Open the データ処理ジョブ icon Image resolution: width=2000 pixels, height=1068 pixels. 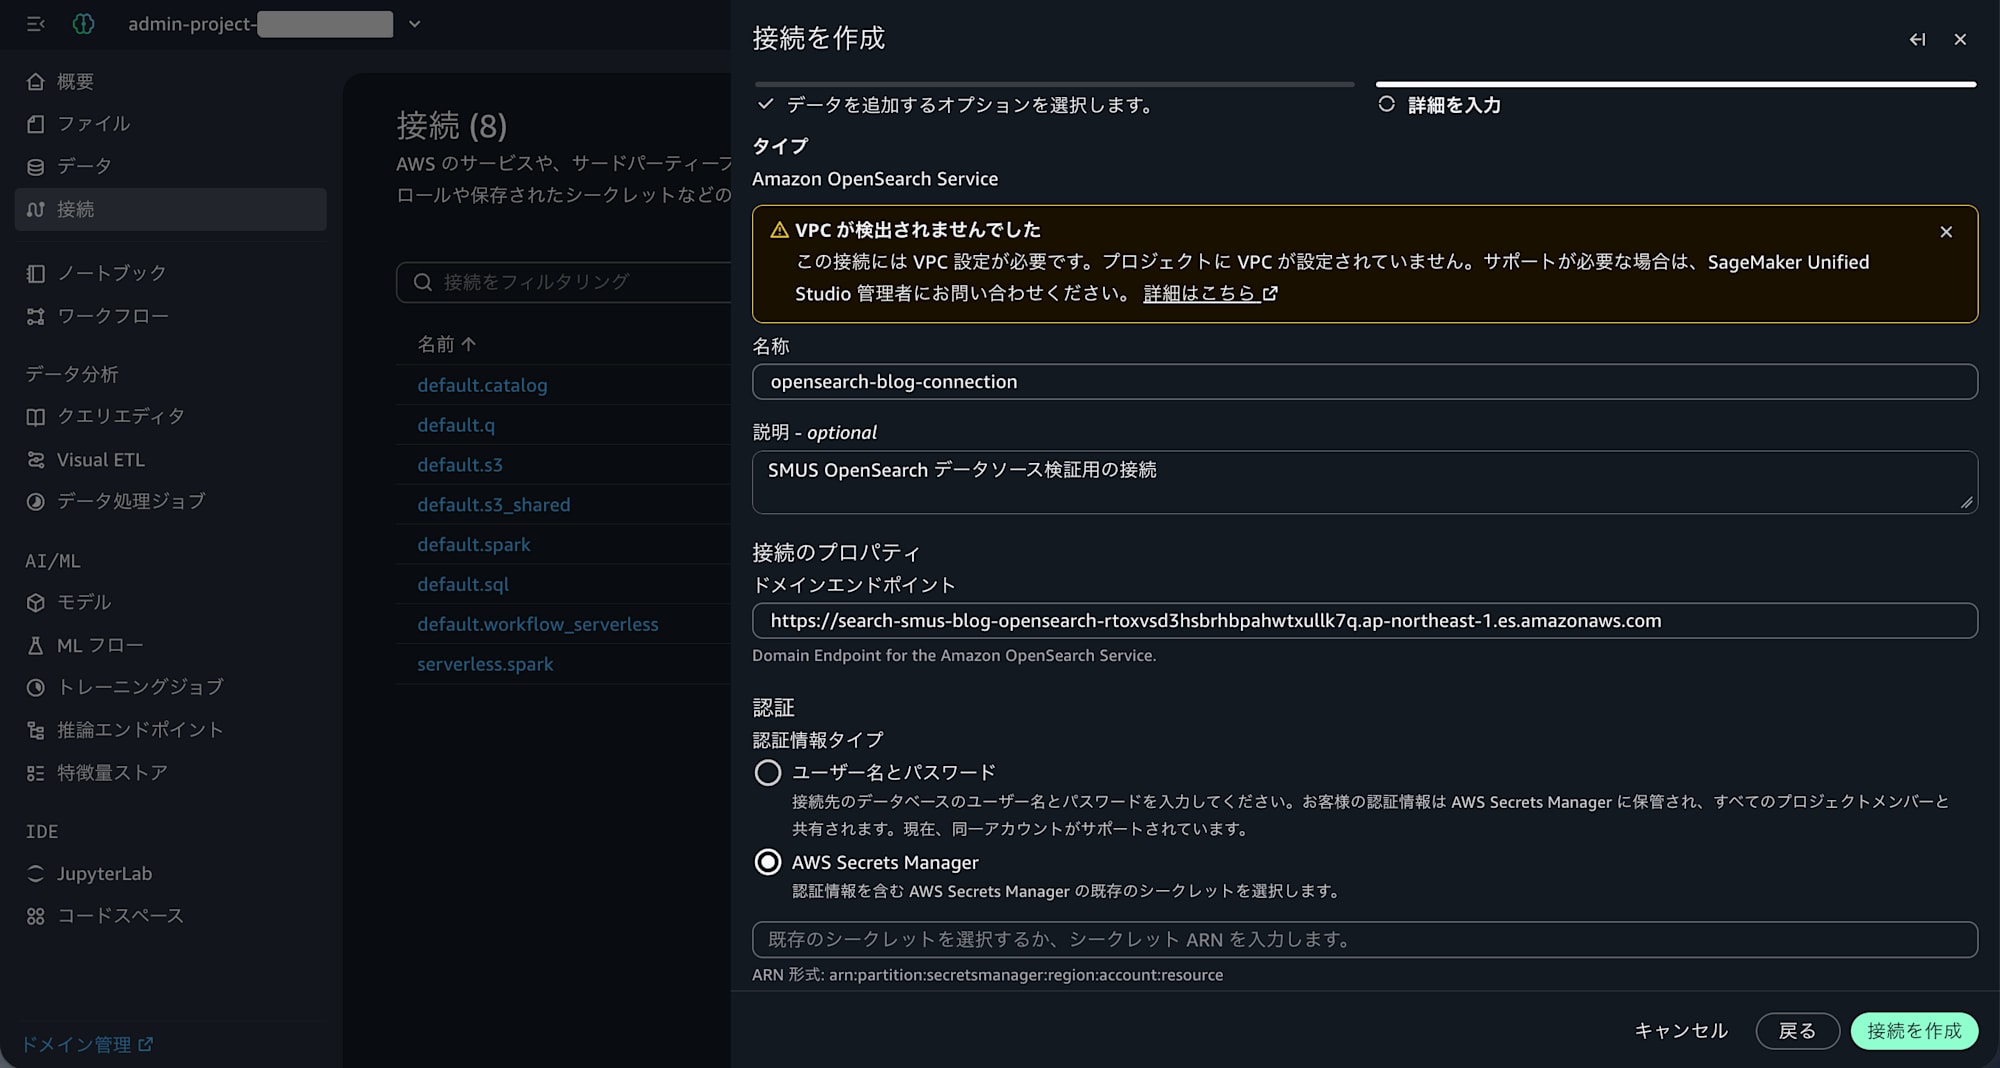pyautogui.click(x=36, y=502)
